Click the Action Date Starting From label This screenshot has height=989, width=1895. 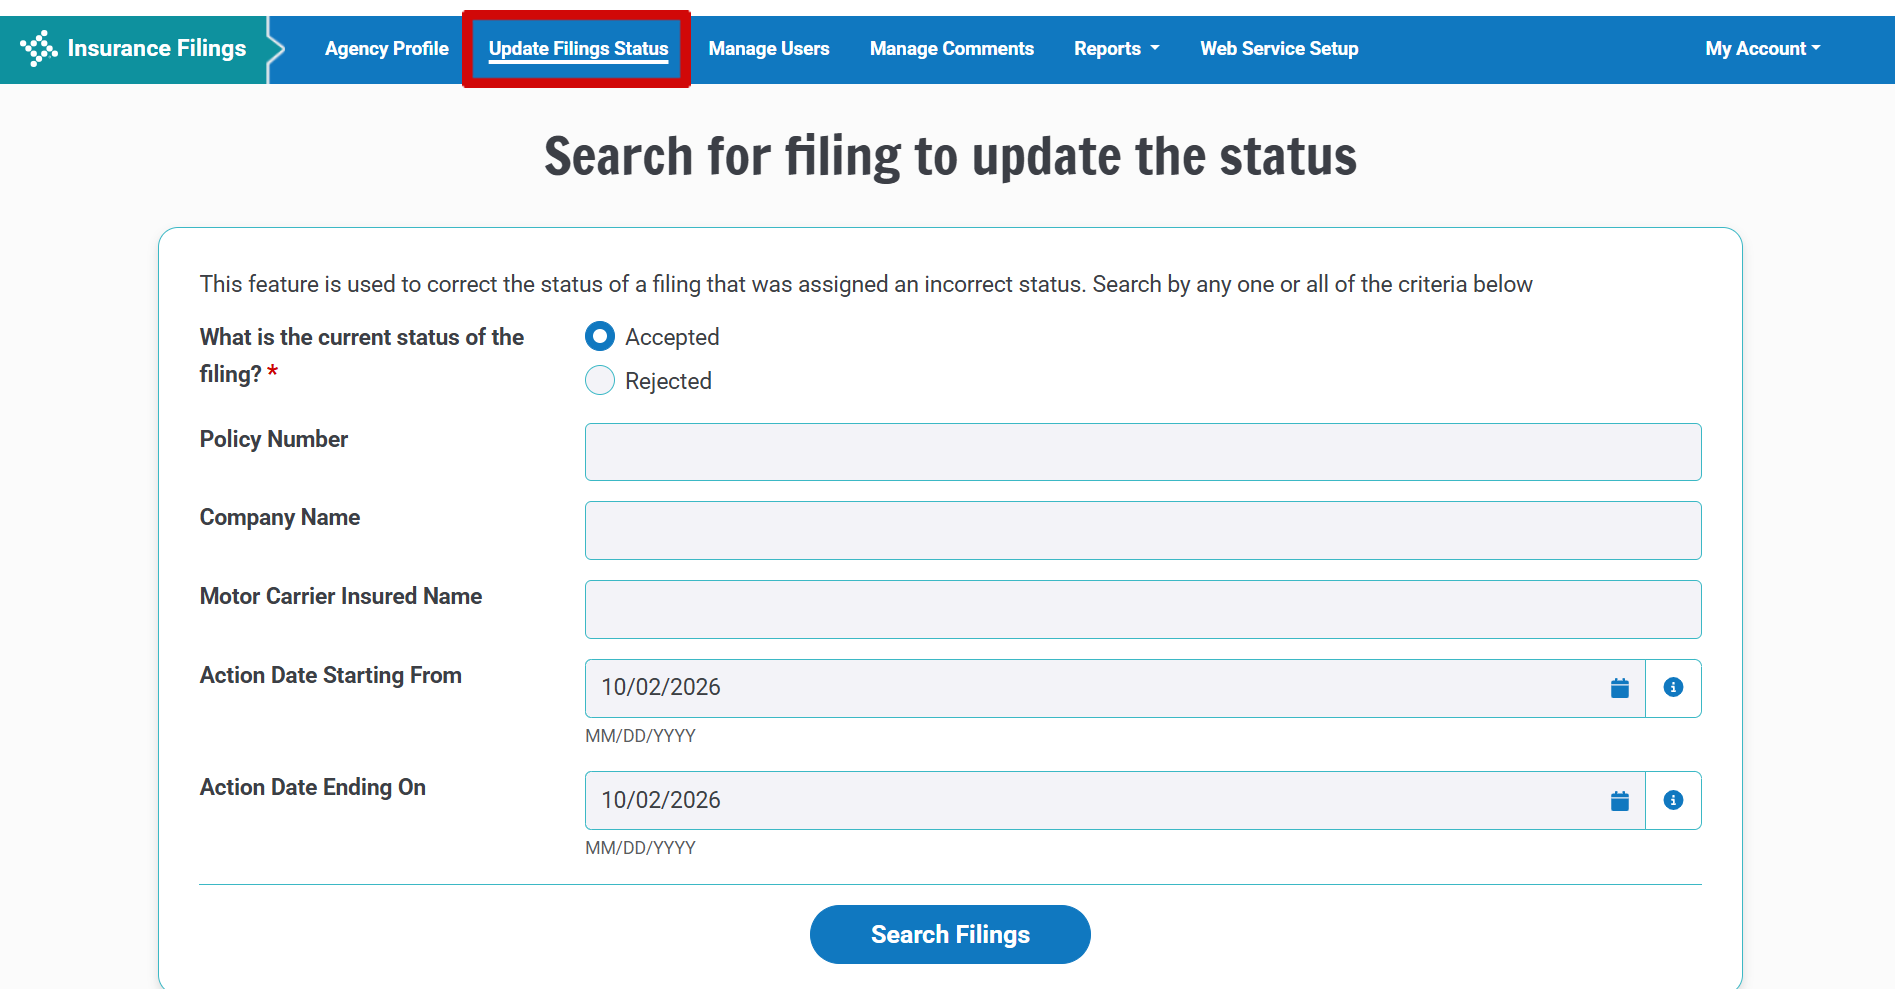pos(331,676)
